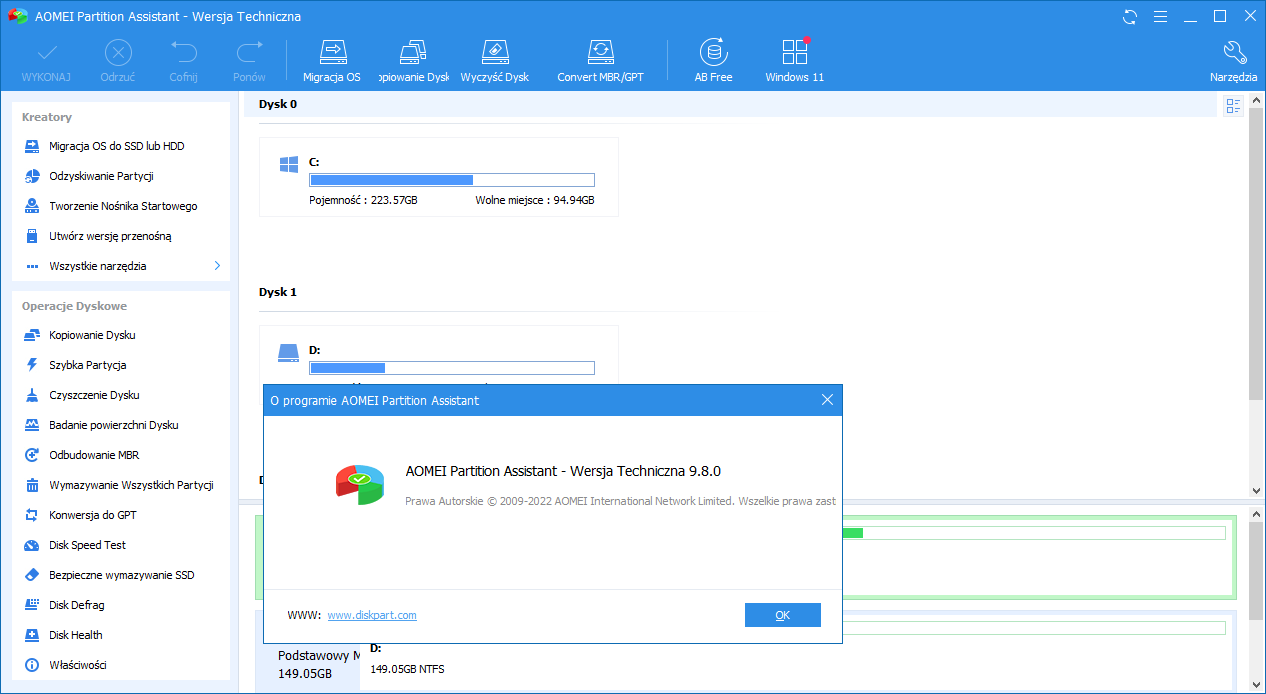Select Szybka Partycja operation
This screenshot has height=694, width=1266.
click(87, 365)
